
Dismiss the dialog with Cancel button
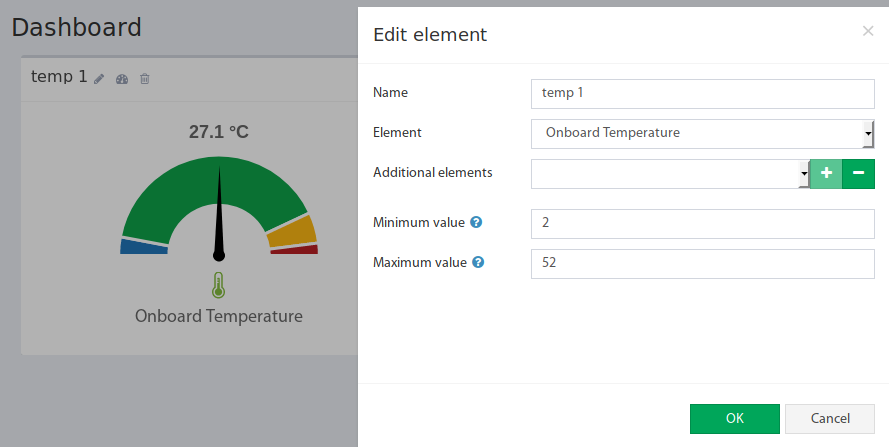(x=830, y=419)
